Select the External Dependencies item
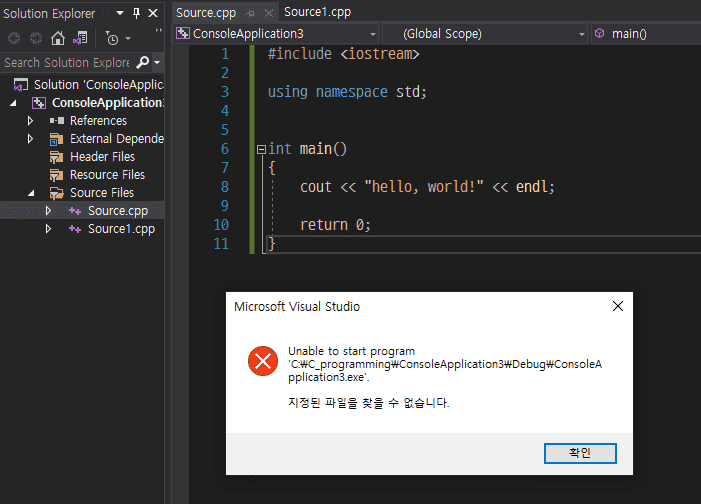 pos(117,139)
